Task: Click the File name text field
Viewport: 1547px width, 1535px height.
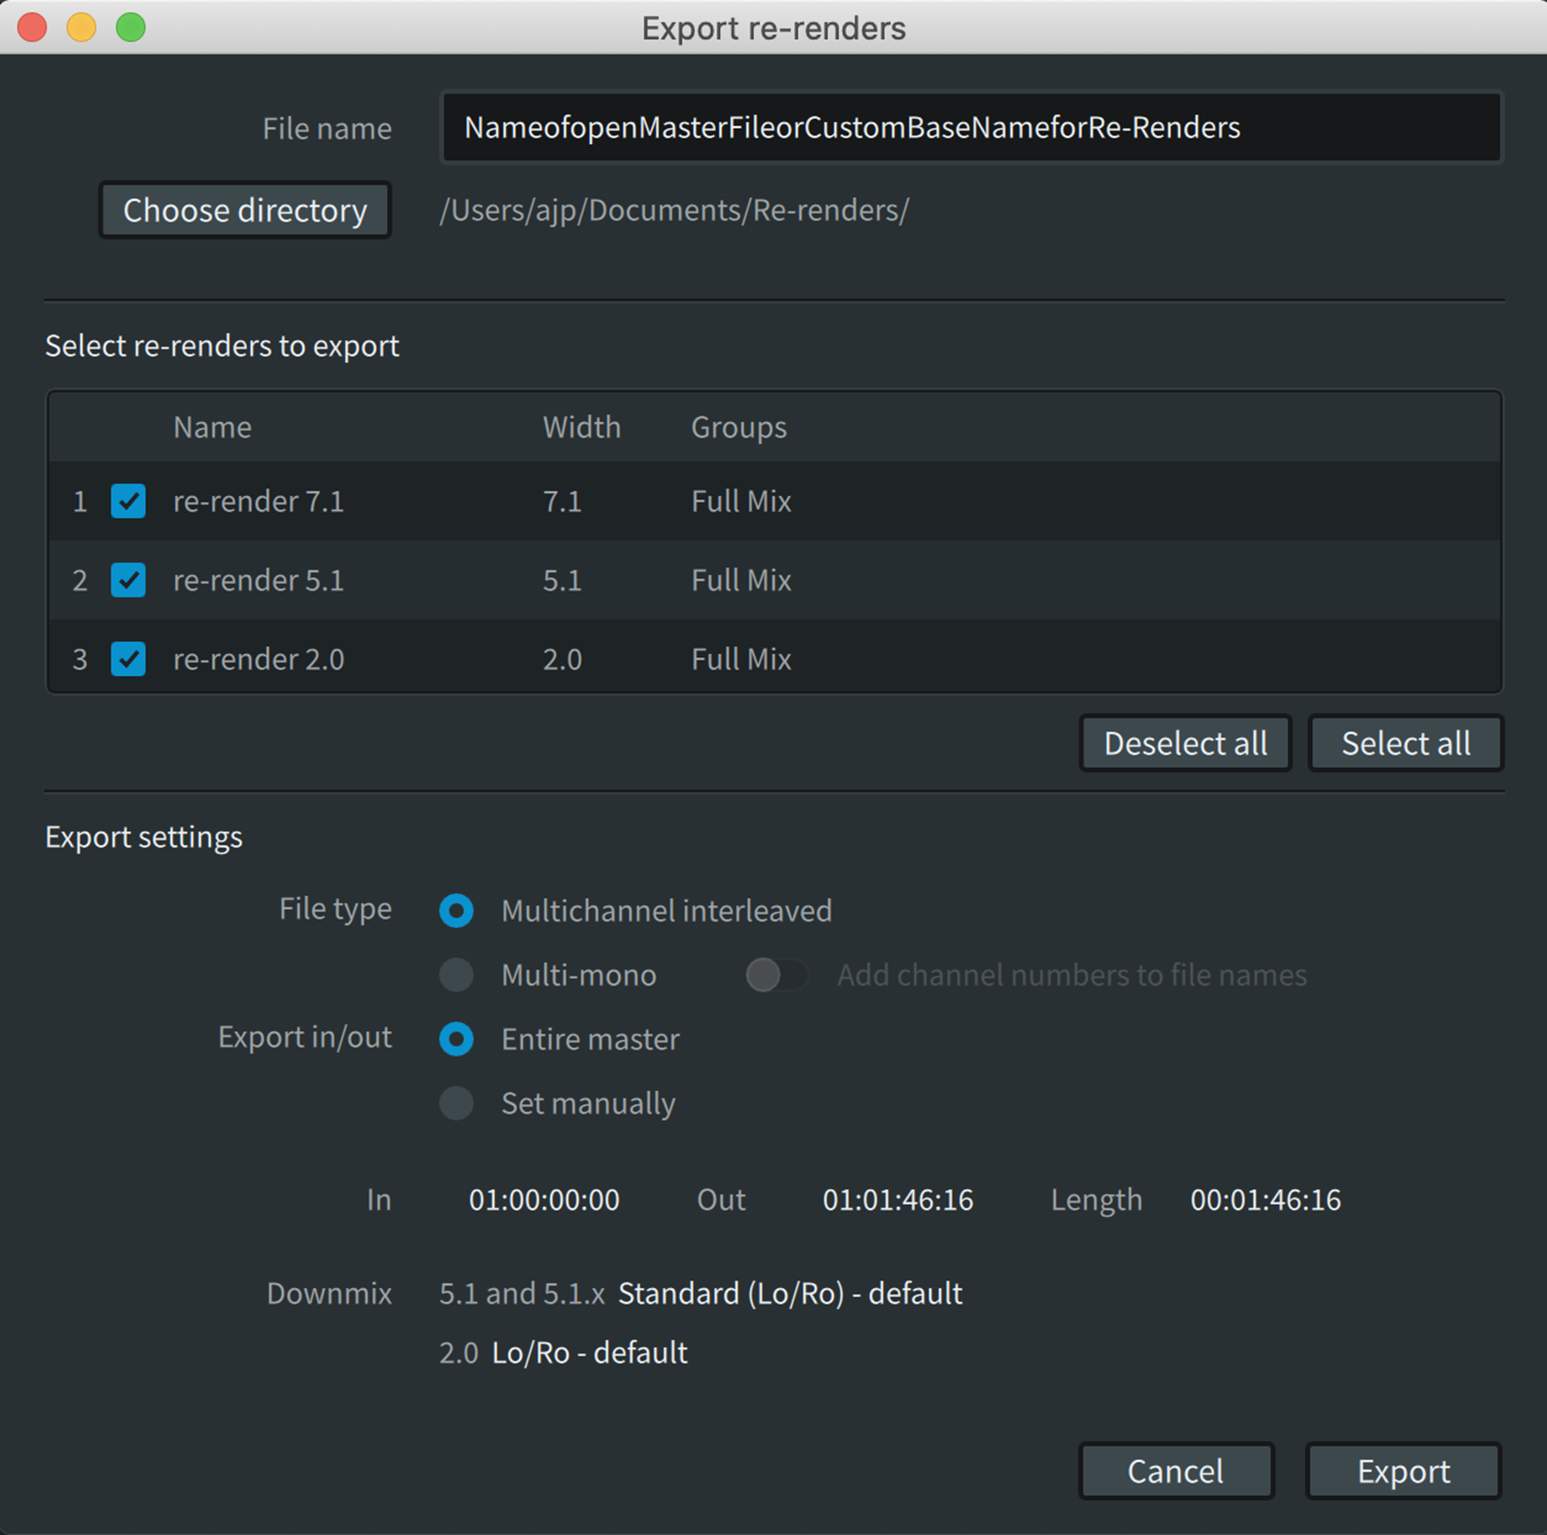Action: tap(970, 128)
